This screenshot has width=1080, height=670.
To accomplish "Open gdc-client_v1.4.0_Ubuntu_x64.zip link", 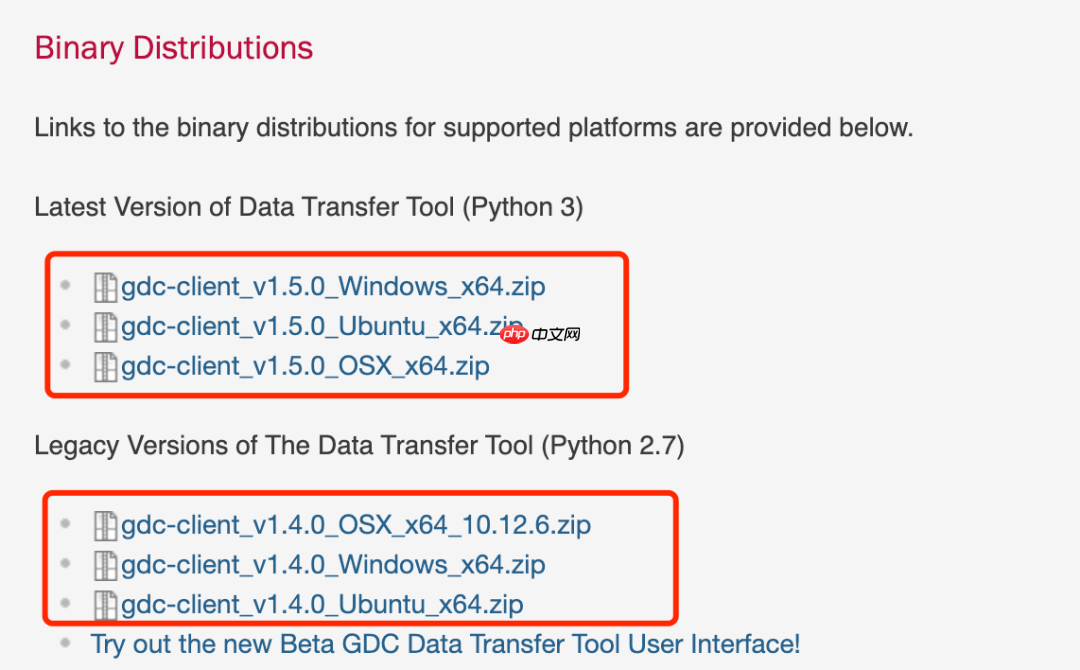I will pyautogui.click(x=322, y=605).
